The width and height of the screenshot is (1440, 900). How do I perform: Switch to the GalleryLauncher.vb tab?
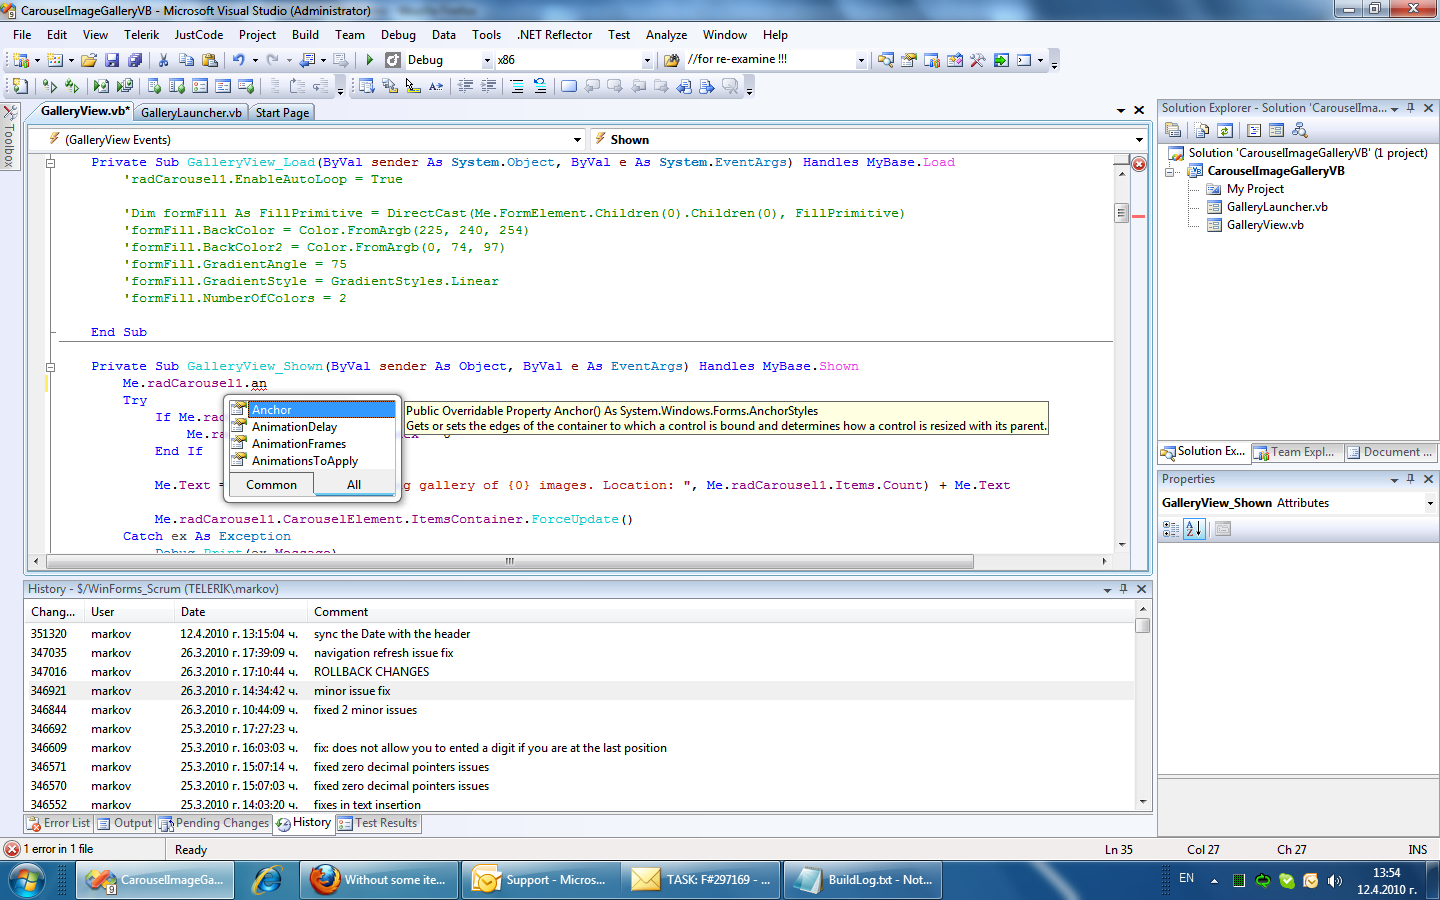(x=191, y=113)
